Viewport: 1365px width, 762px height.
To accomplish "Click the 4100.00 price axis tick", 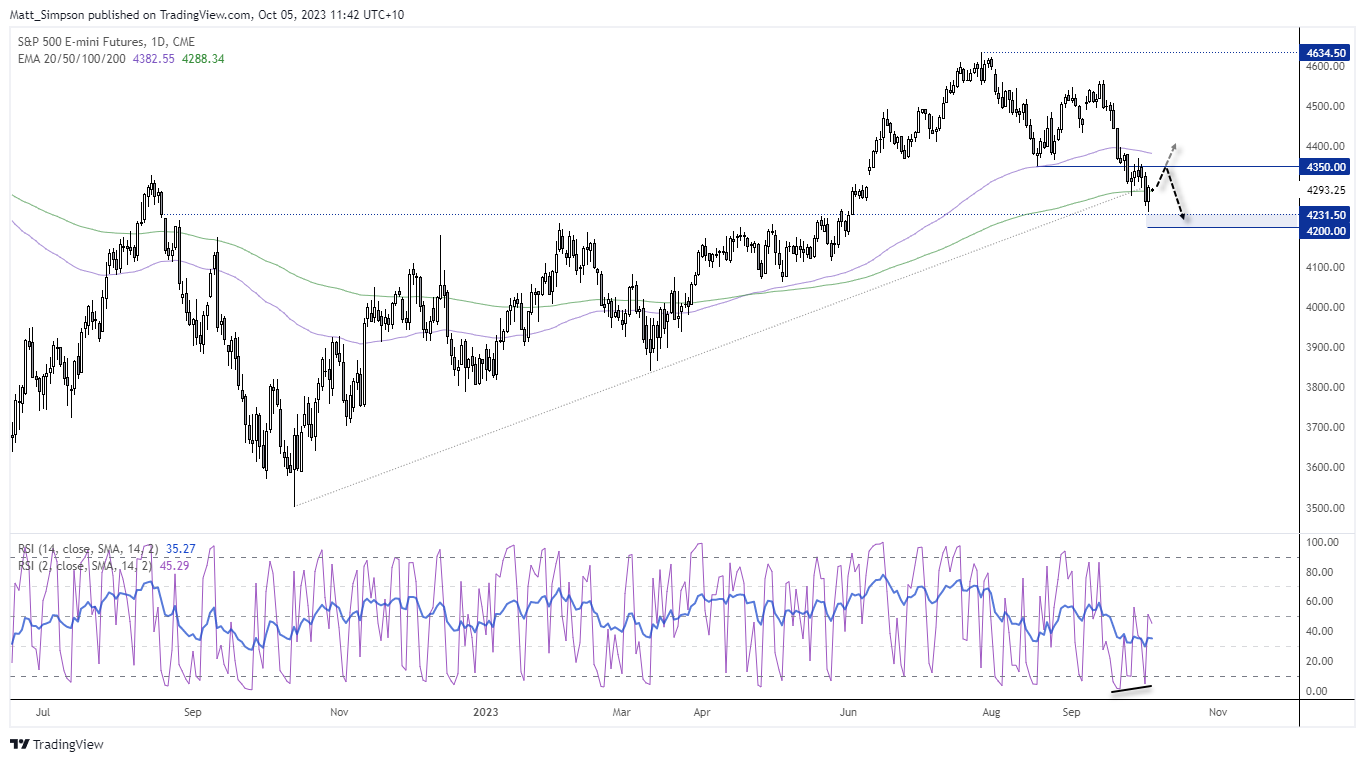I will pos(1326,267).
